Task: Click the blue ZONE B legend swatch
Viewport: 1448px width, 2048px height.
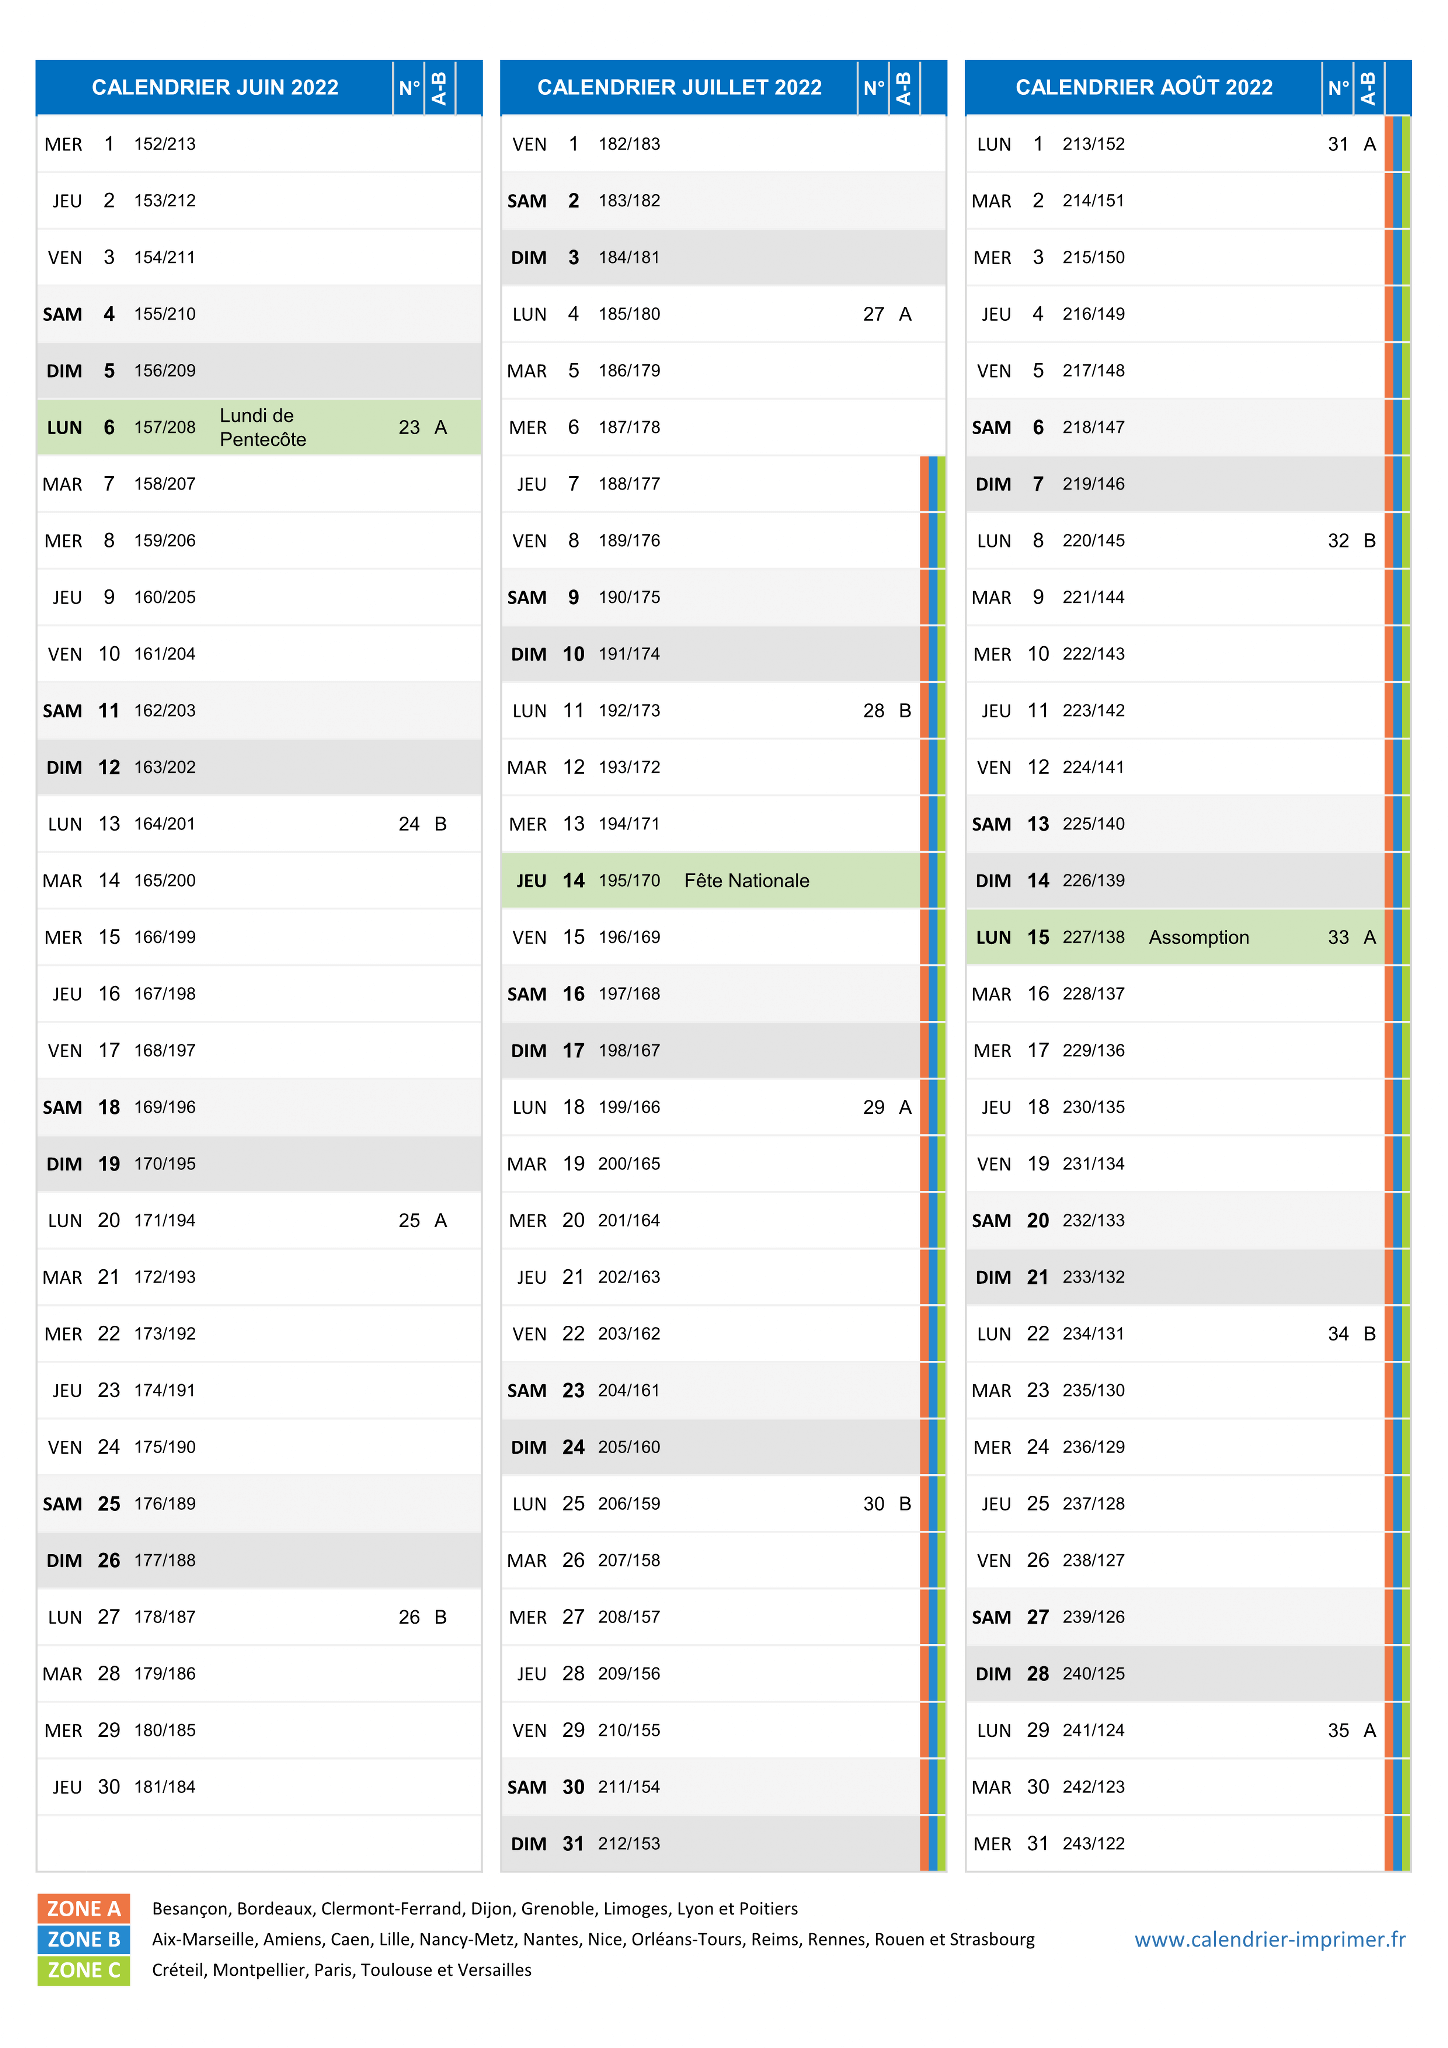Action: tap(84, 1939)
